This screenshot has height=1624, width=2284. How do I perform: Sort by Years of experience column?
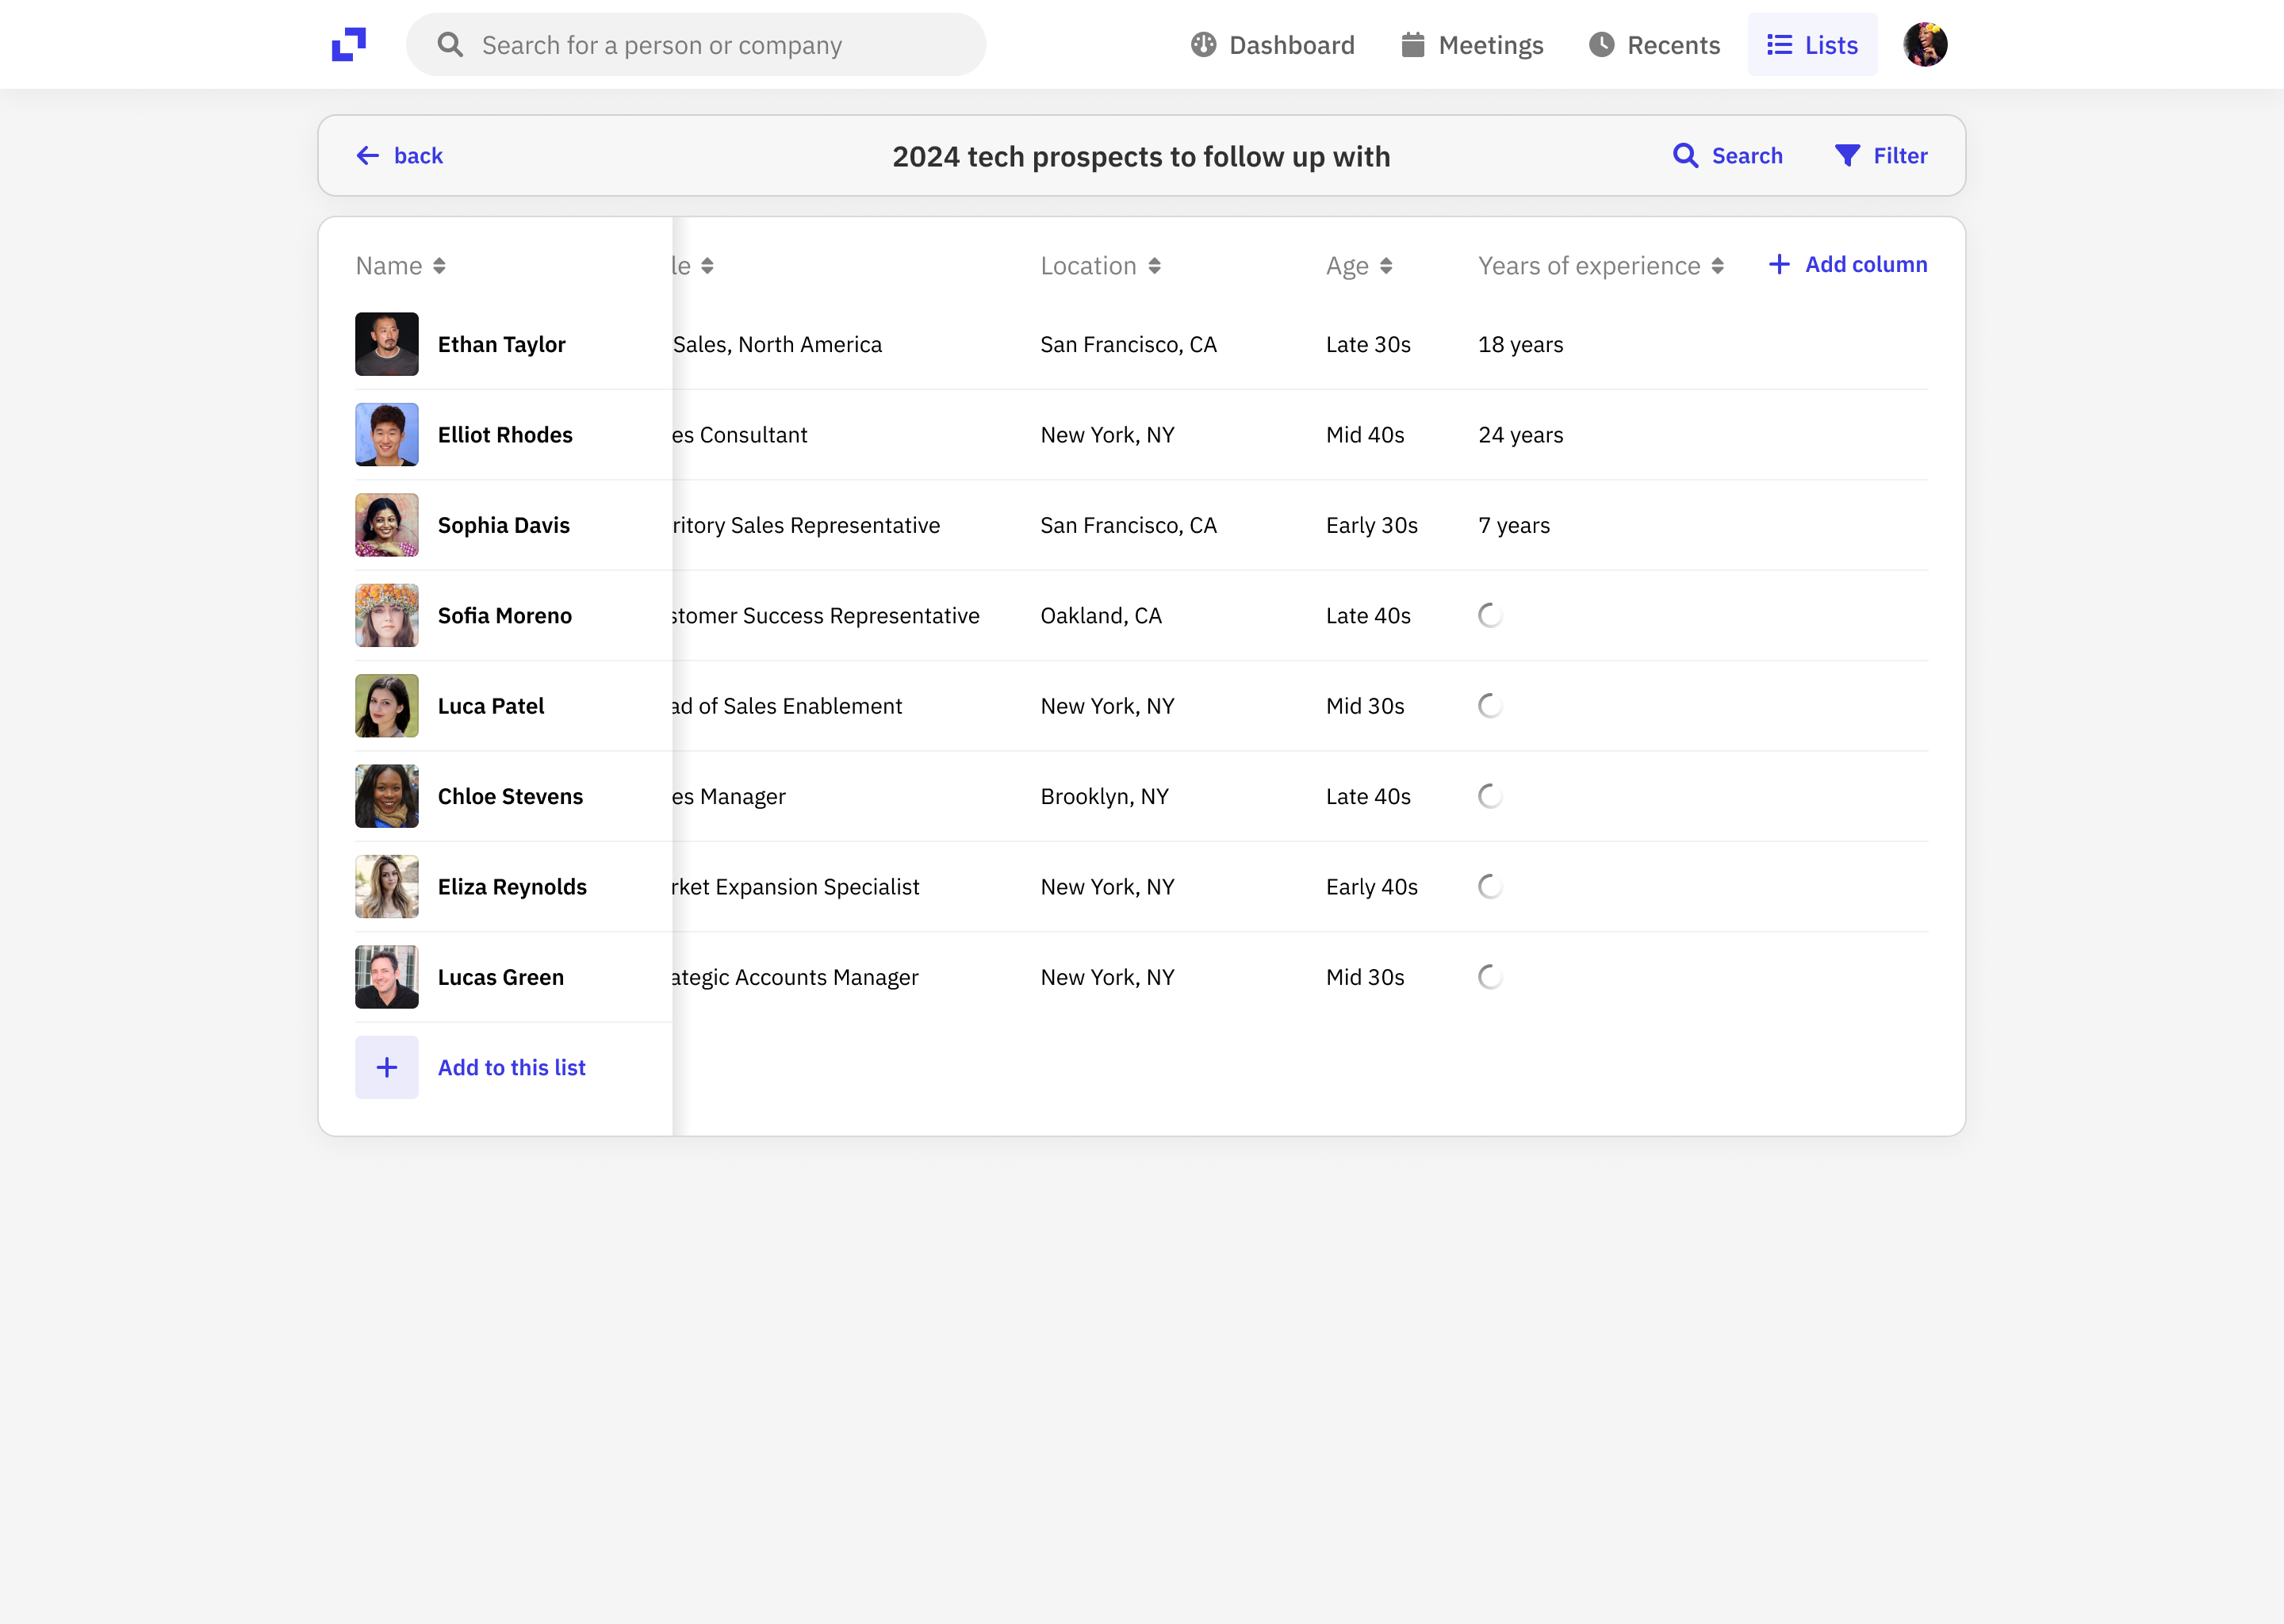[1717, 266]
